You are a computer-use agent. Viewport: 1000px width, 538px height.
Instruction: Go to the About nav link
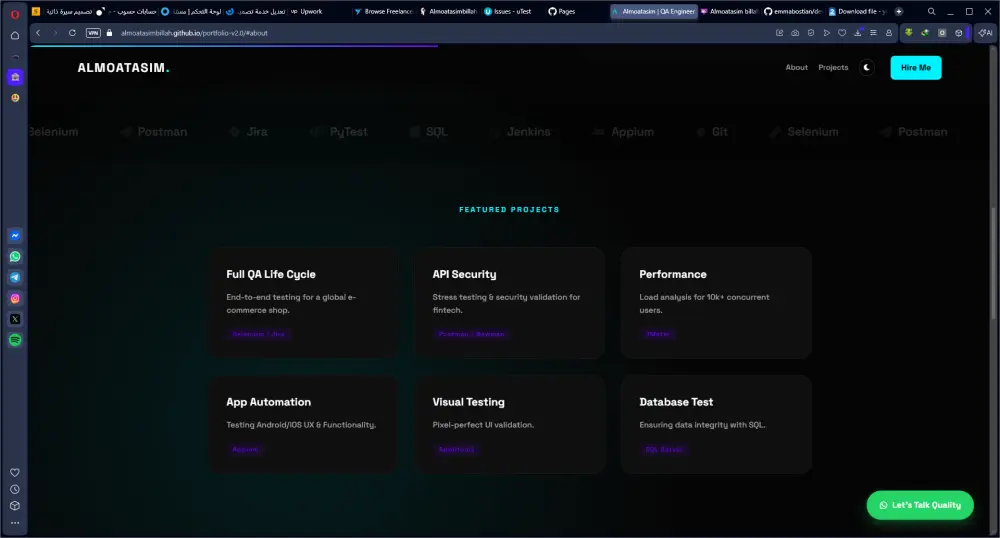797,68
